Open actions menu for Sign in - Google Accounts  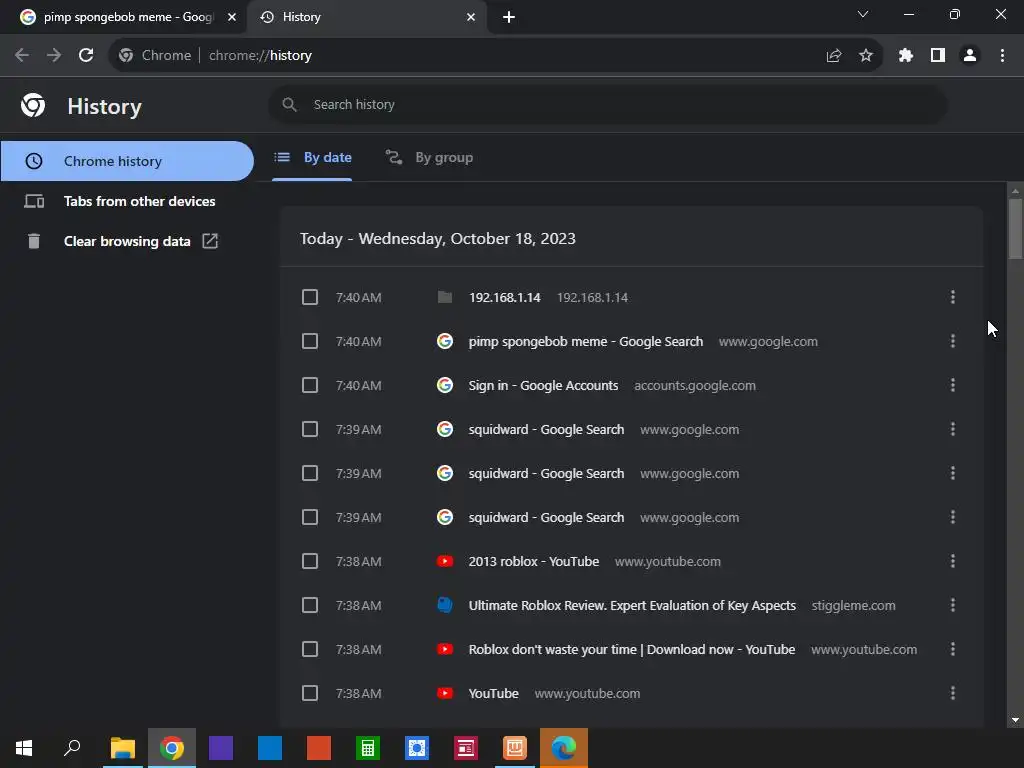click(x=953, y=385)
